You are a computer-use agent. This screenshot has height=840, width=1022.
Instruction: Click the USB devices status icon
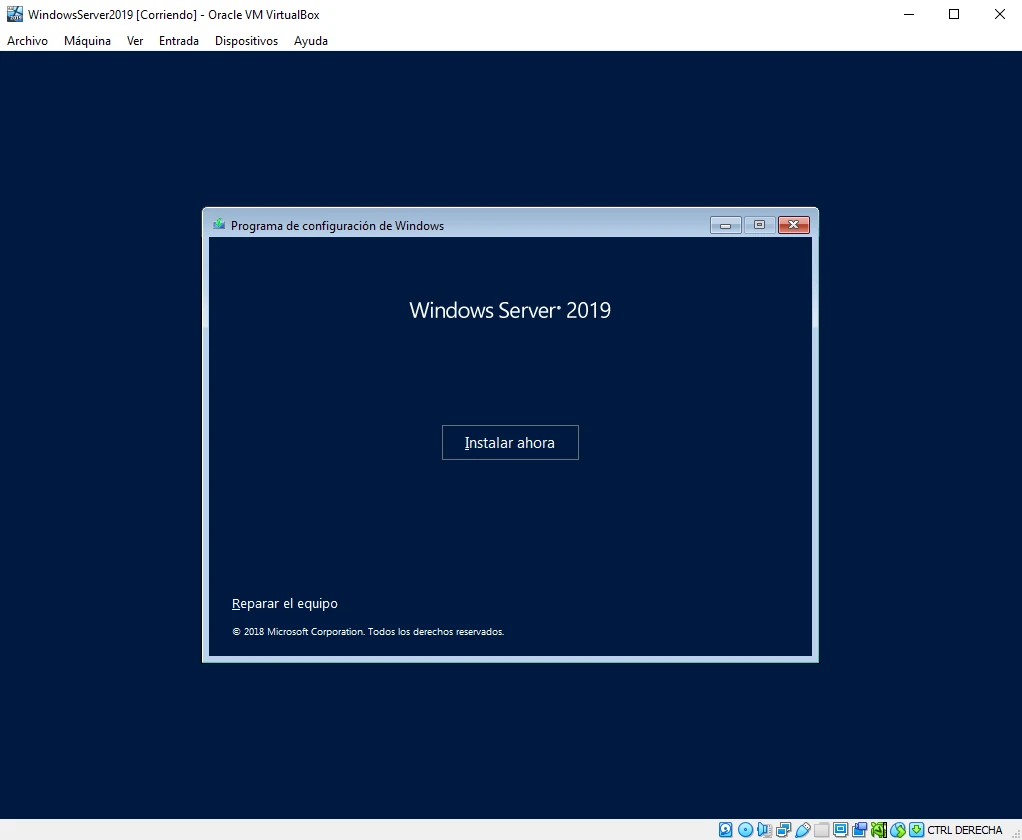[x=802, y=830]
